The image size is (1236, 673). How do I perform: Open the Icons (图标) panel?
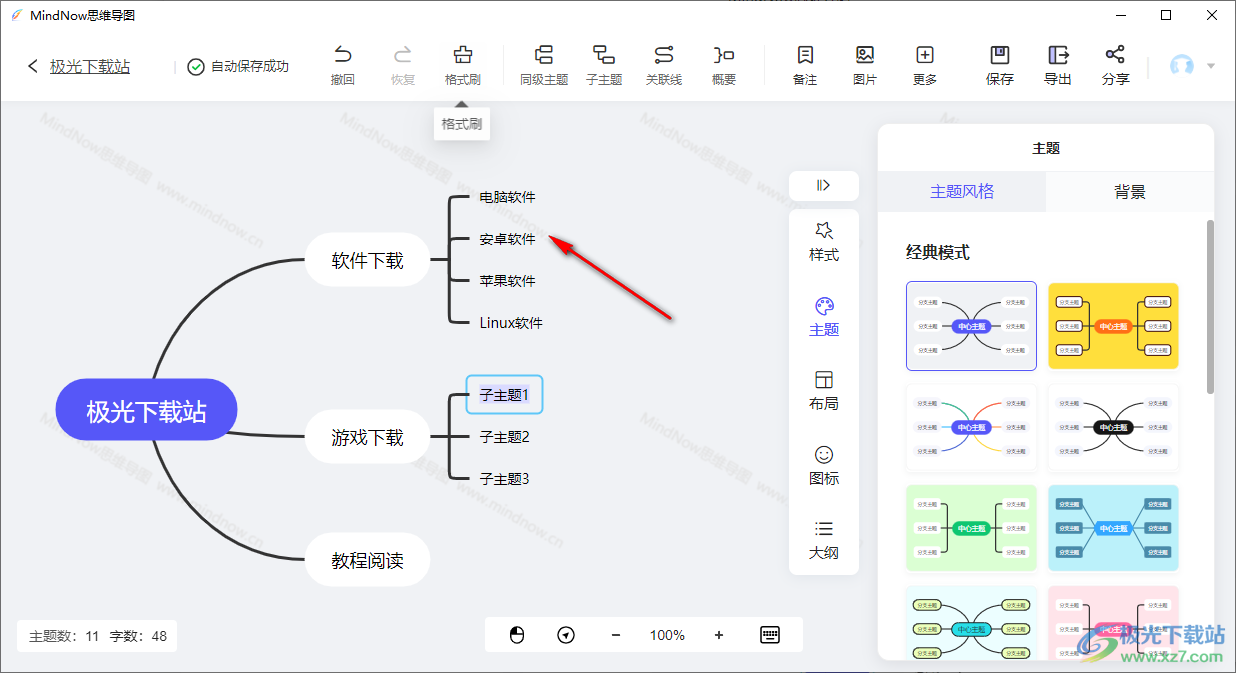pyautogui.click(x=824, y=465)
